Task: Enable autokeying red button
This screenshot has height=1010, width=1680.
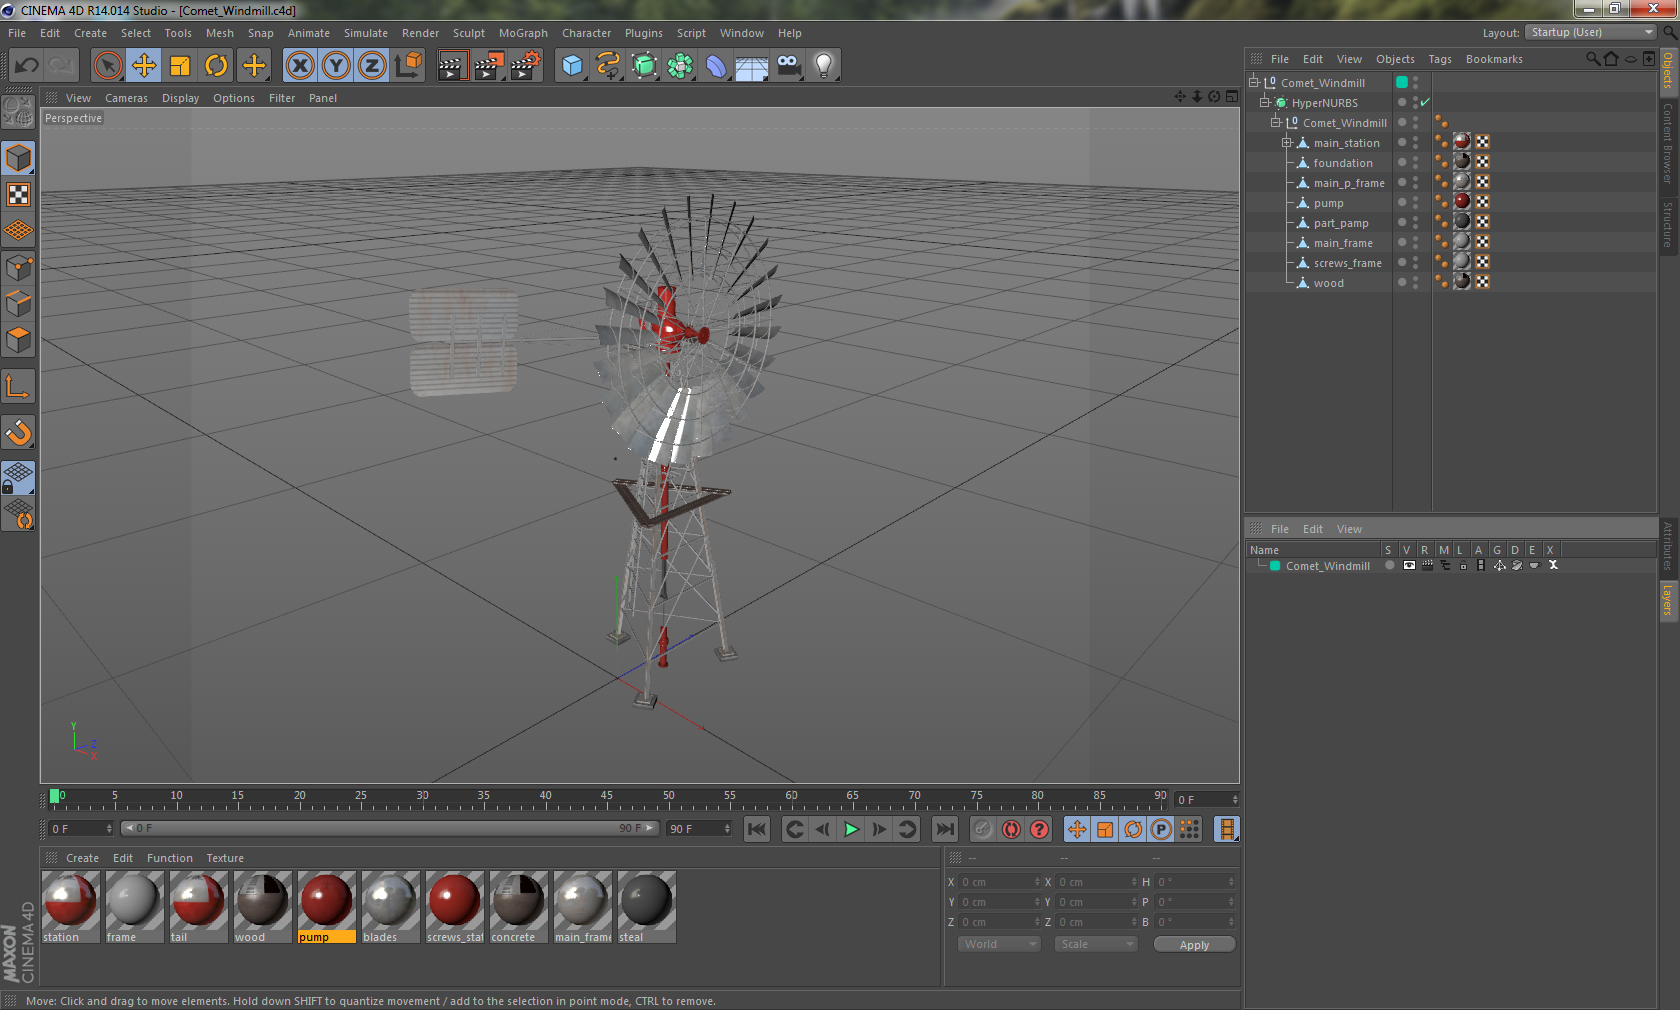Action: click(x=1011, y=829)
